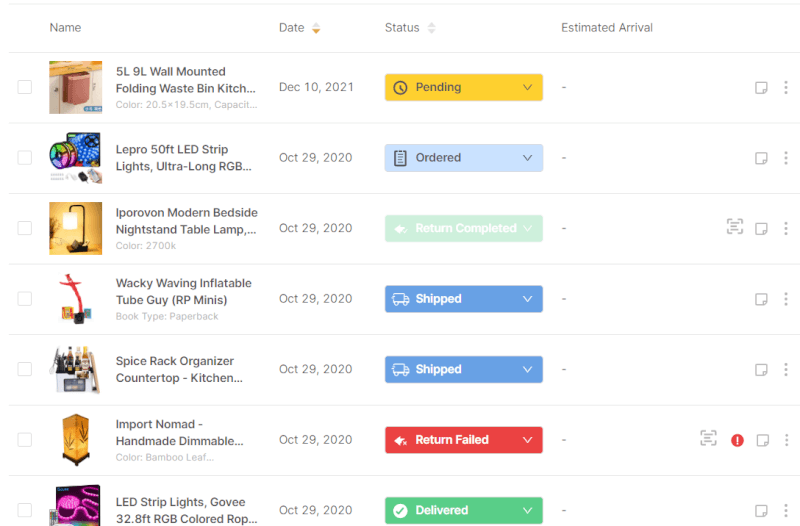Click red error alert for Import Nomad
Screen dimensions: 800x526
(737, 440)
